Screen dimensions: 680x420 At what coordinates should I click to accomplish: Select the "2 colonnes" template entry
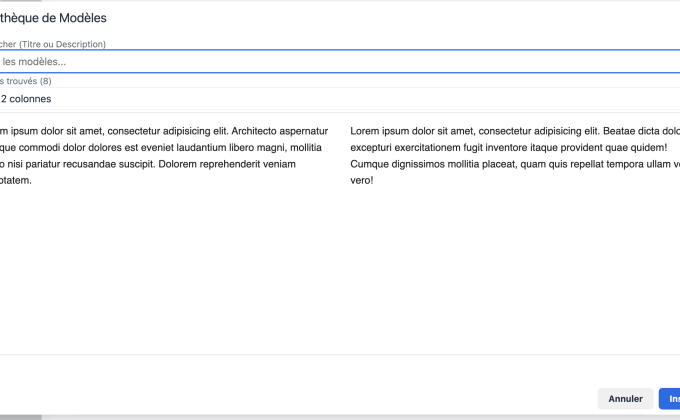coord(28,99)
